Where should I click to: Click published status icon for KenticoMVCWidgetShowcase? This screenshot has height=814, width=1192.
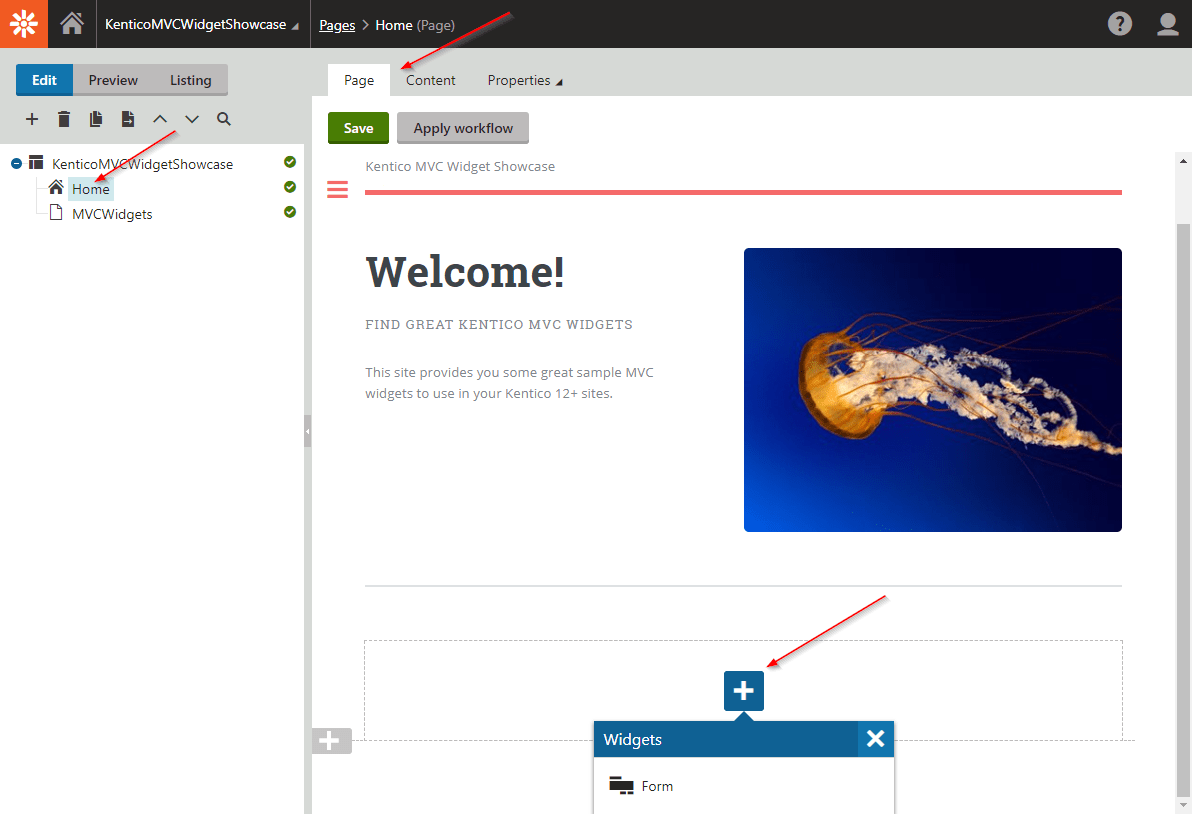tap(290, 162)
